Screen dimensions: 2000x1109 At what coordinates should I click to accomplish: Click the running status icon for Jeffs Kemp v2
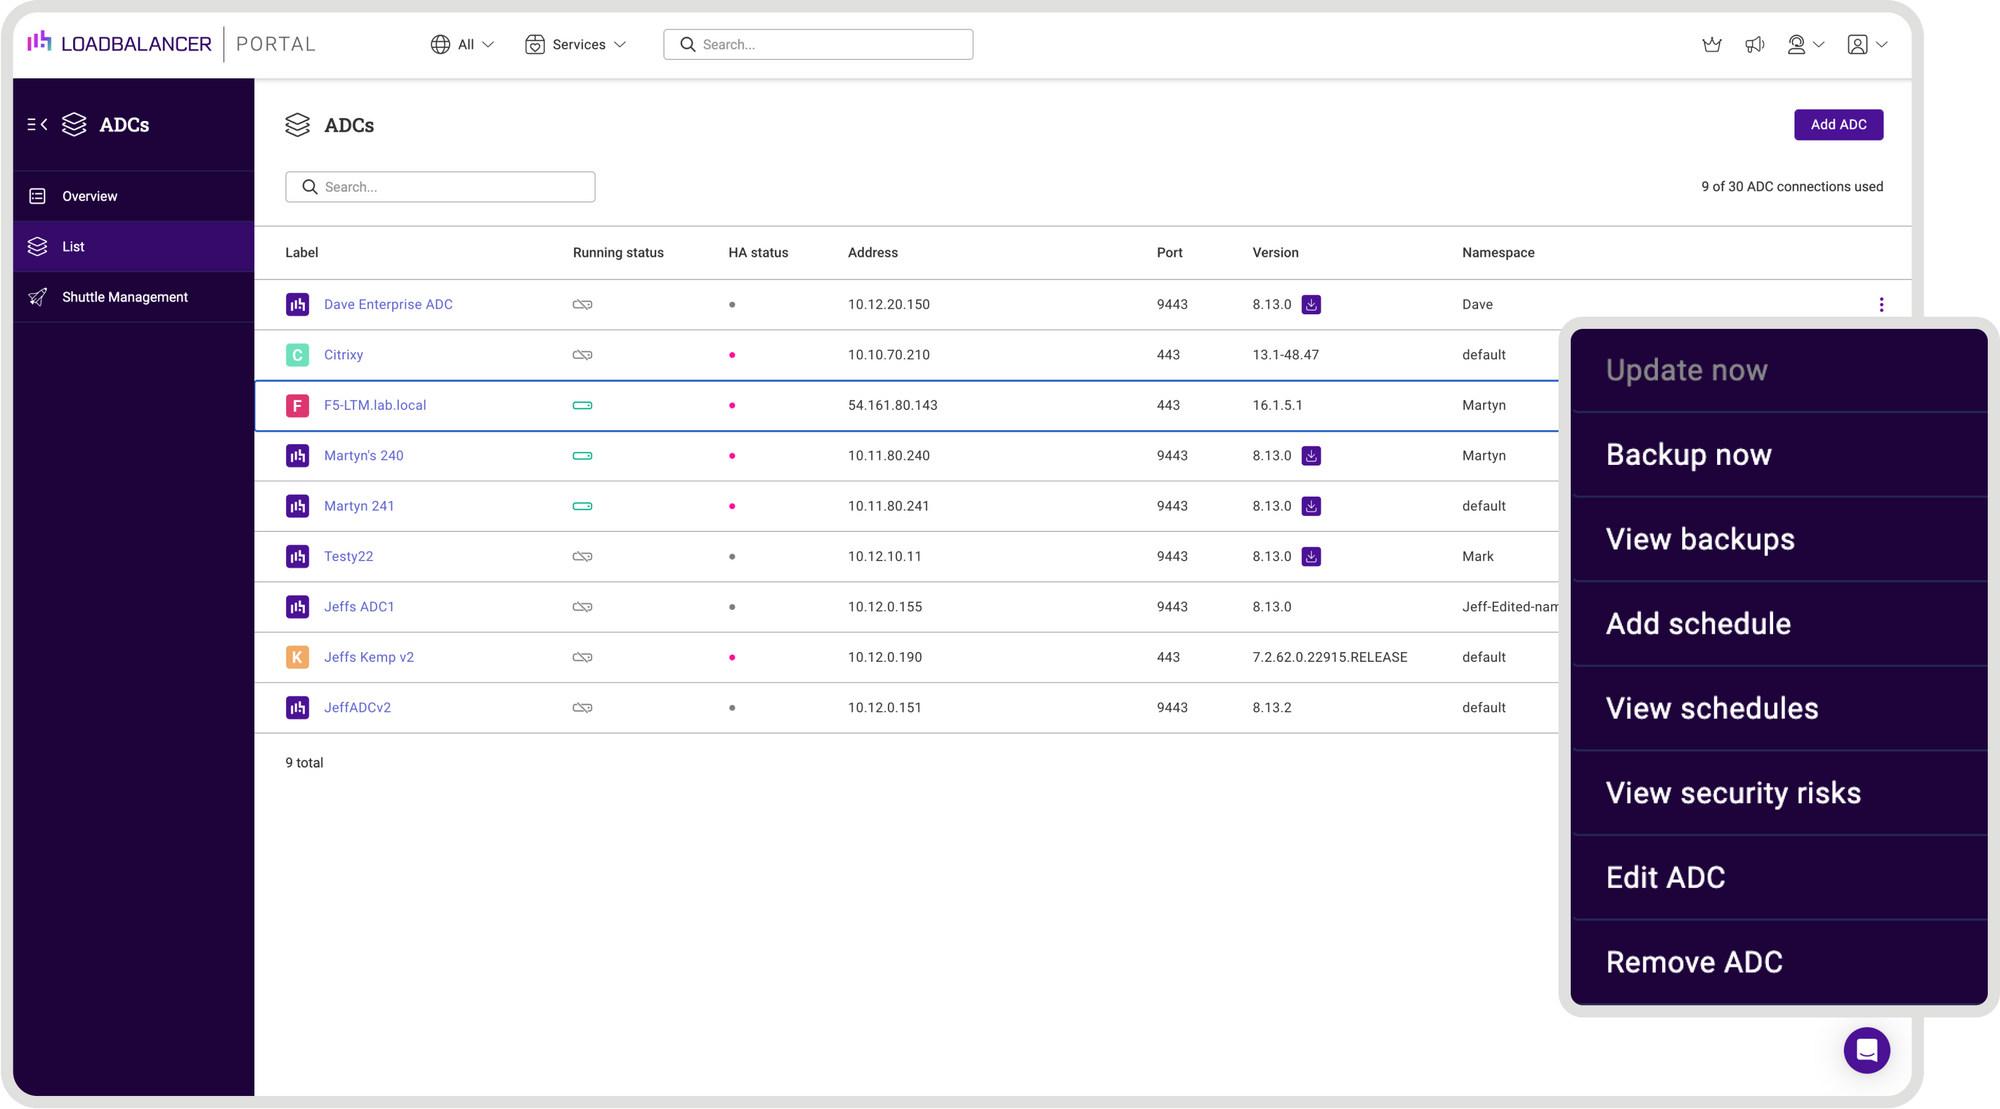[x=582, y=657]
